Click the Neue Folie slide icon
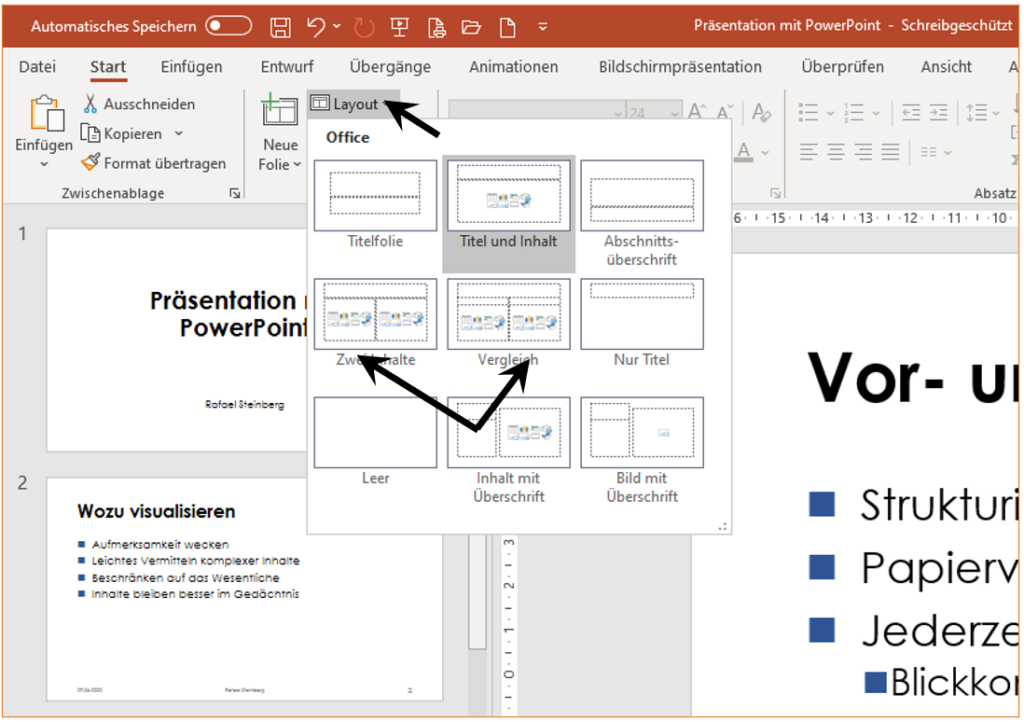Screen dimensions: 1024x722 (280, 109)
